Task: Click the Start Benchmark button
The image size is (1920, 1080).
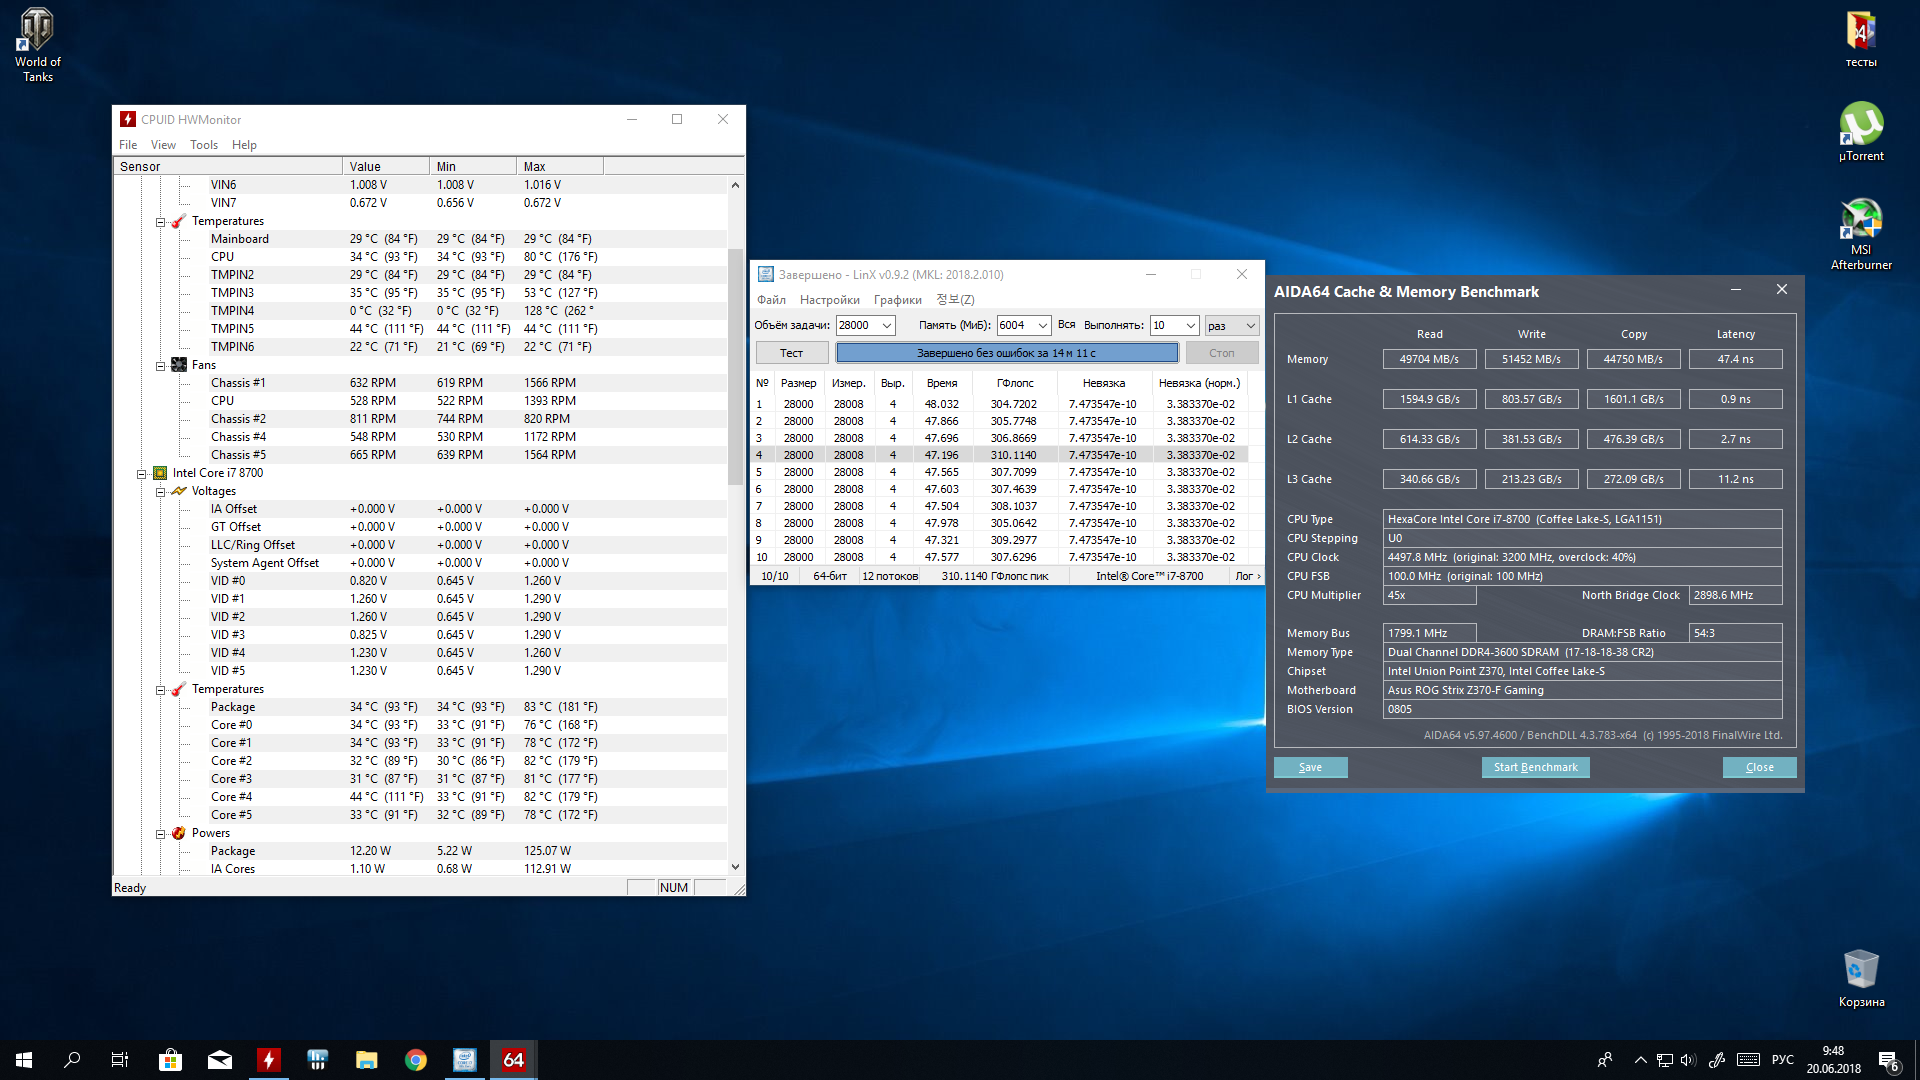Action: [1535, 768]
